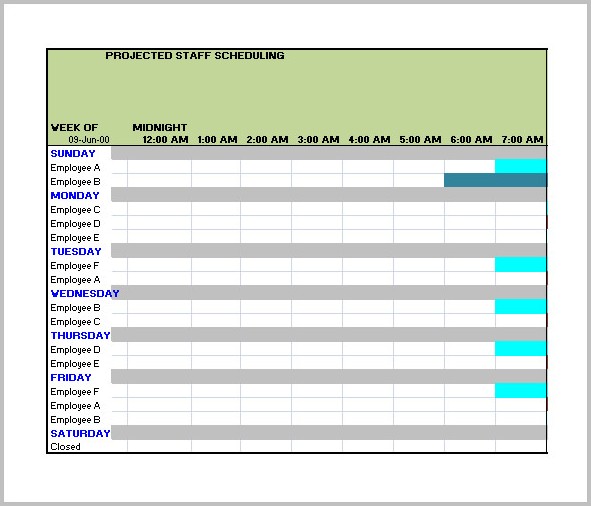Select Employee F under FRIDAY
This screenshot has width=591, height=506.
tap(75, 392)
